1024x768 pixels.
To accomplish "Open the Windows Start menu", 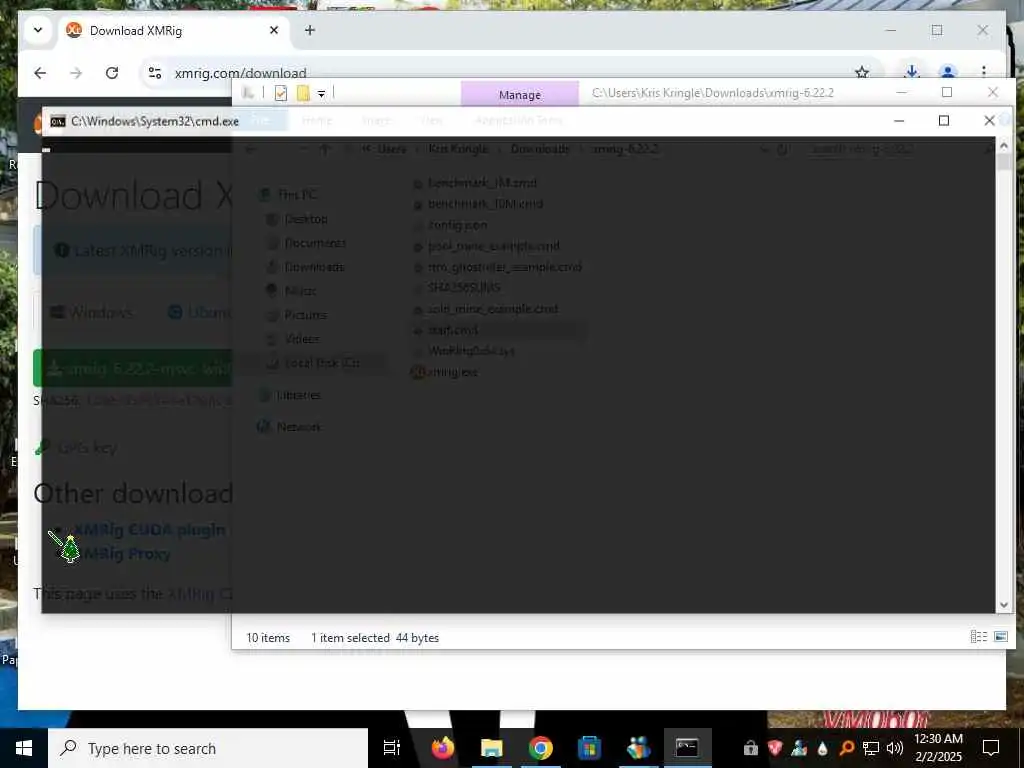I will (x=24, y=748).
